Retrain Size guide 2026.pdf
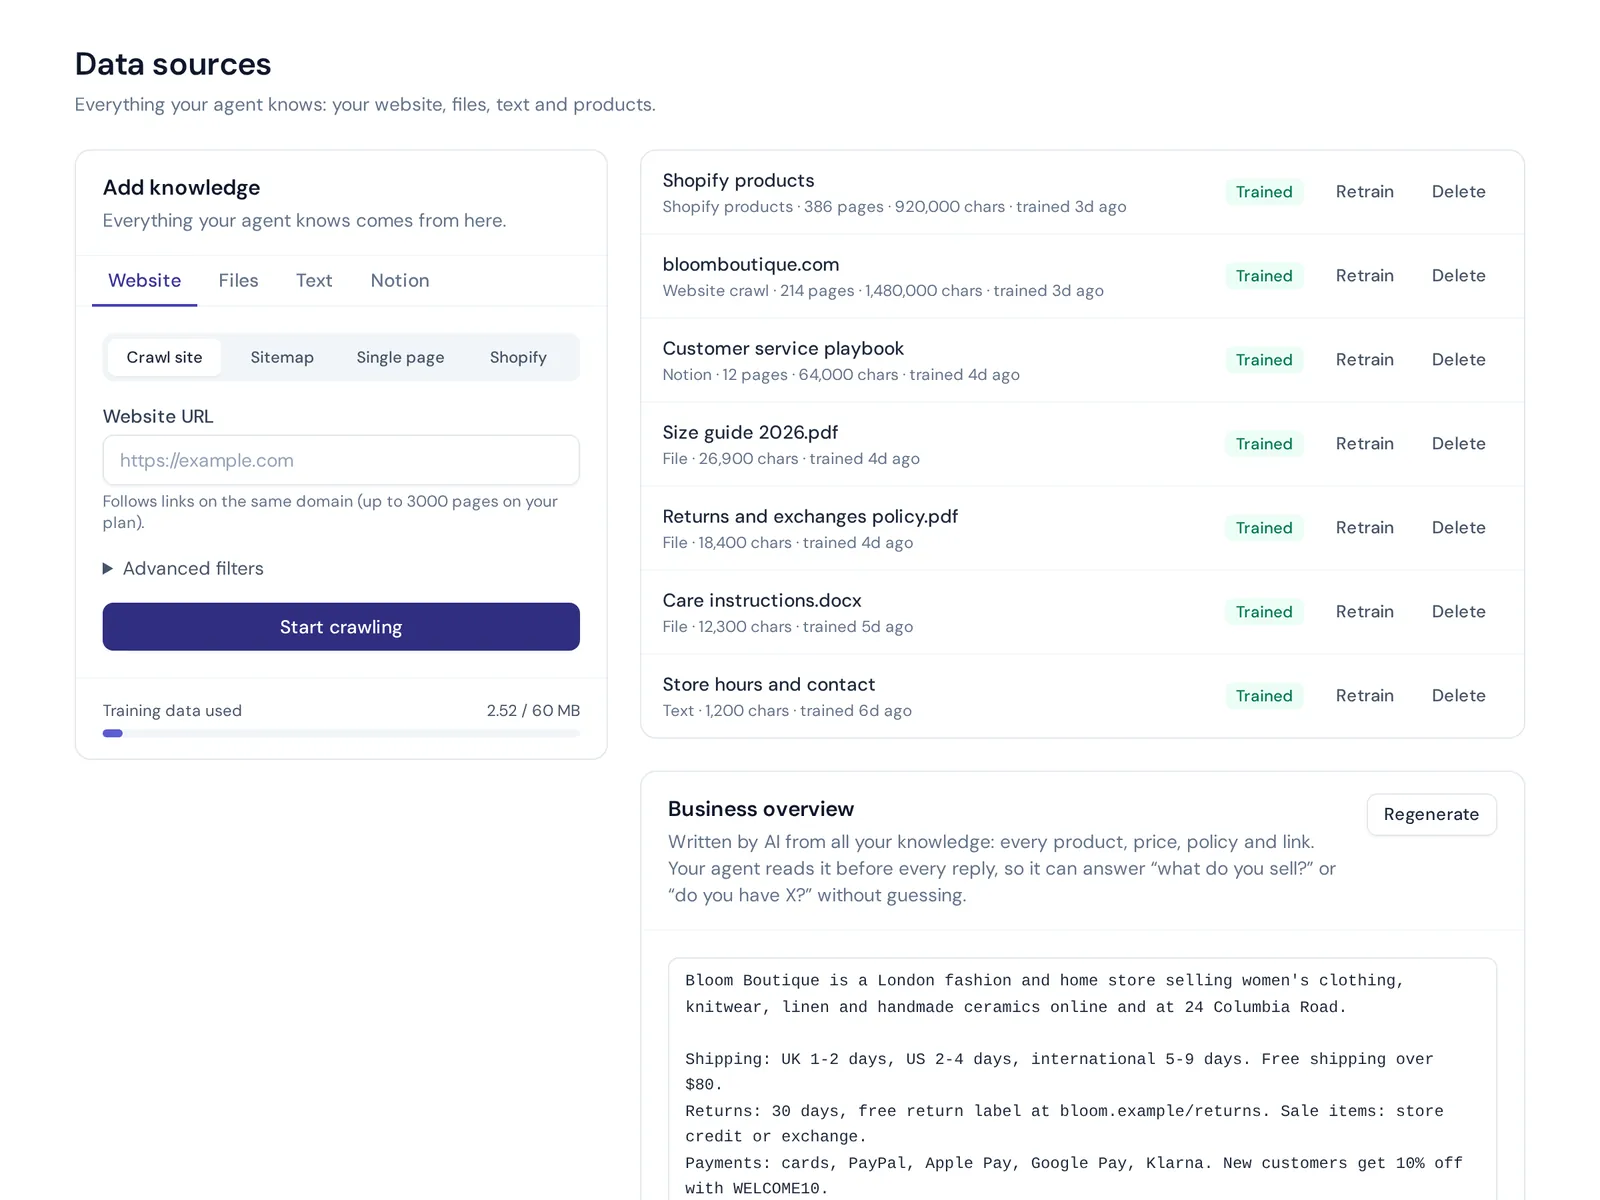The image size is (1600, 1200). [1364, 444]
